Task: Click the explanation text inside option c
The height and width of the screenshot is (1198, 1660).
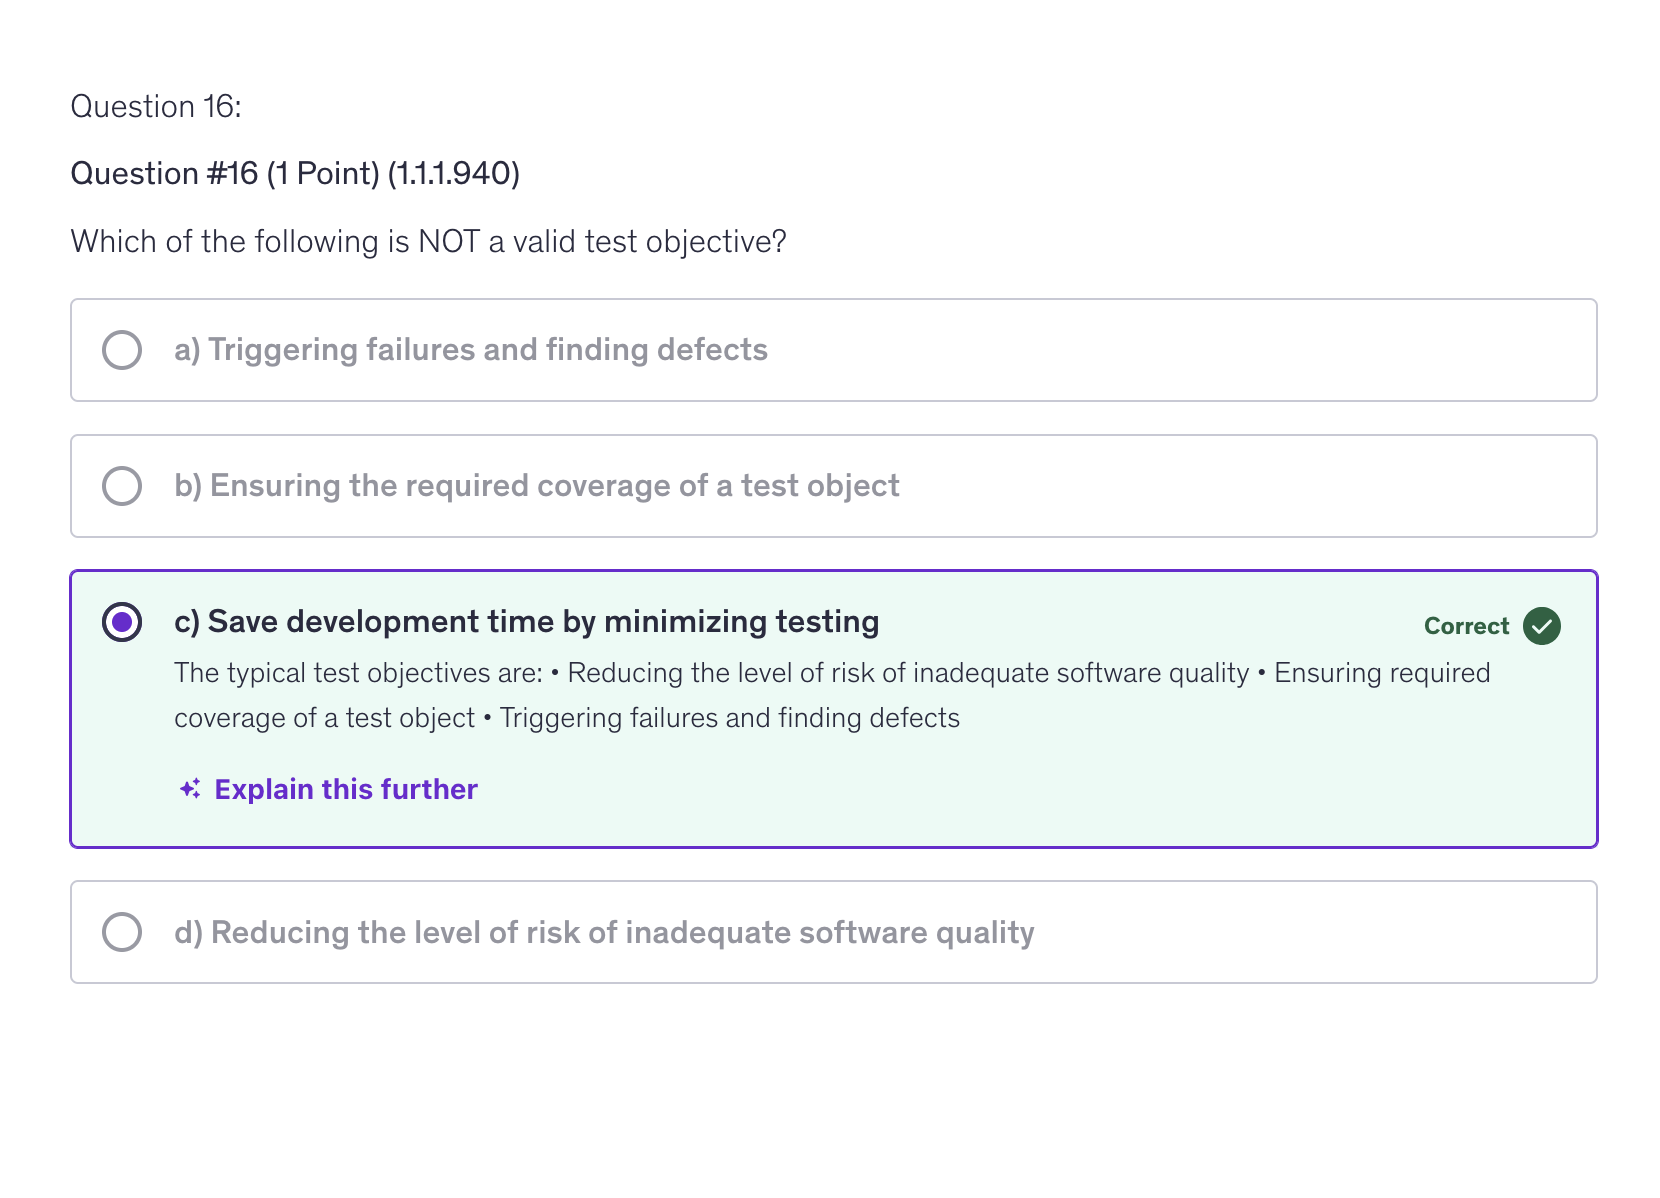Action: 830,695
